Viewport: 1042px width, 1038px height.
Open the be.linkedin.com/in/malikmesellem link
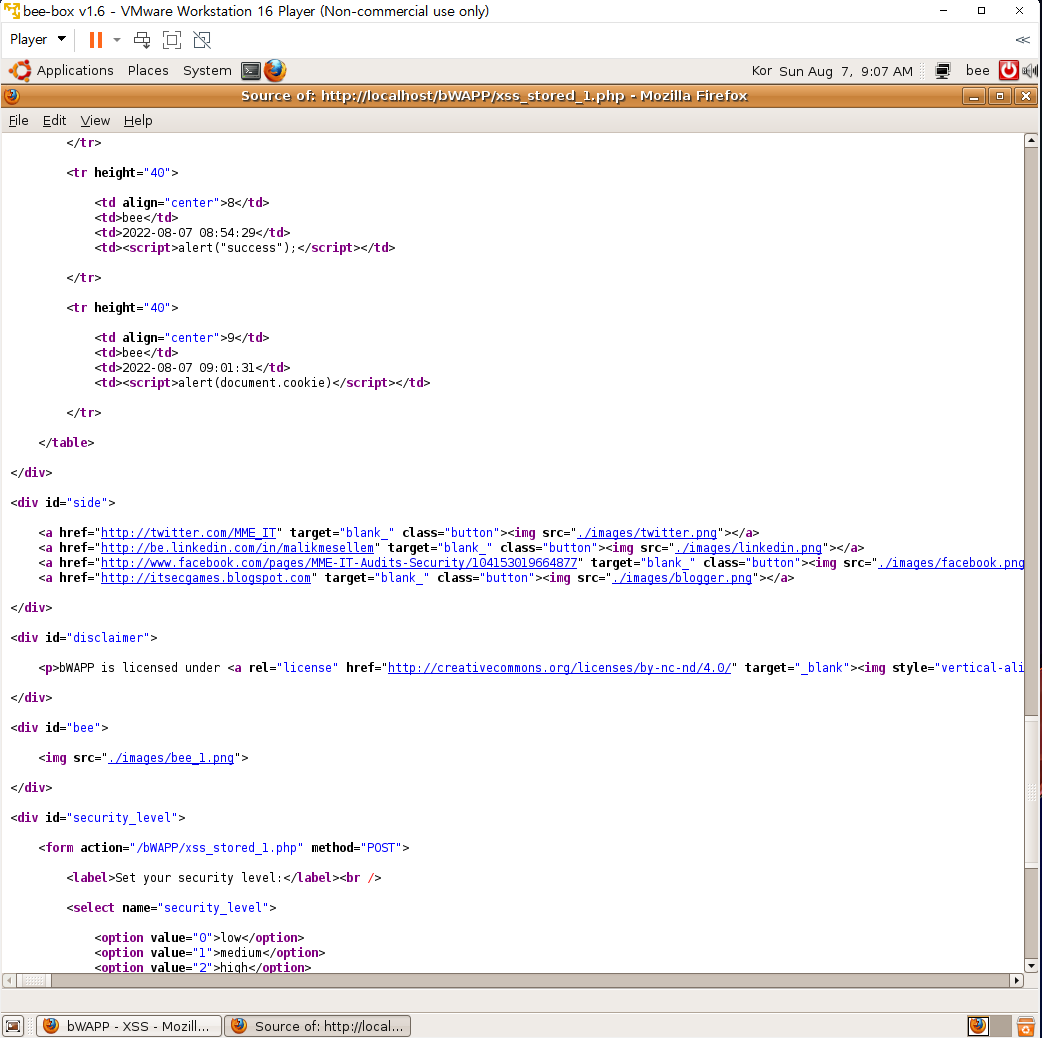coord(237,548)
